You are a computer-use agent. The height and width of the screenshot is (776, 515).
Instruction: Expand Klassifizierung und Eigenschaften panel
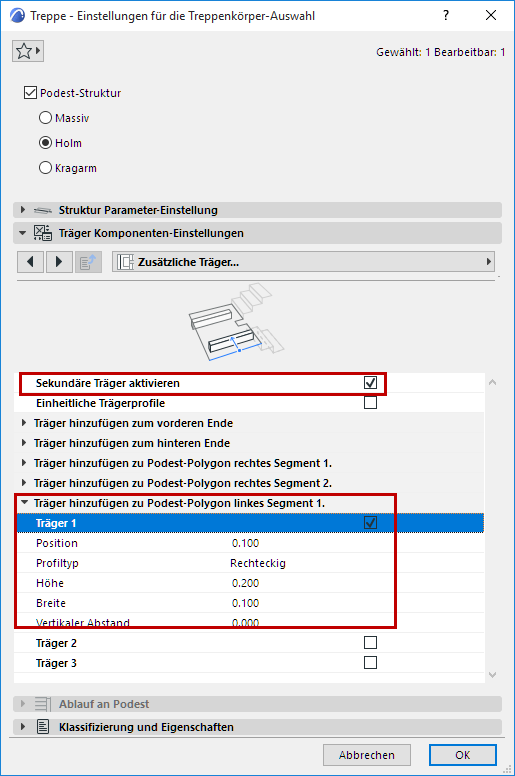pyautogui.click(x=23, y=727)
